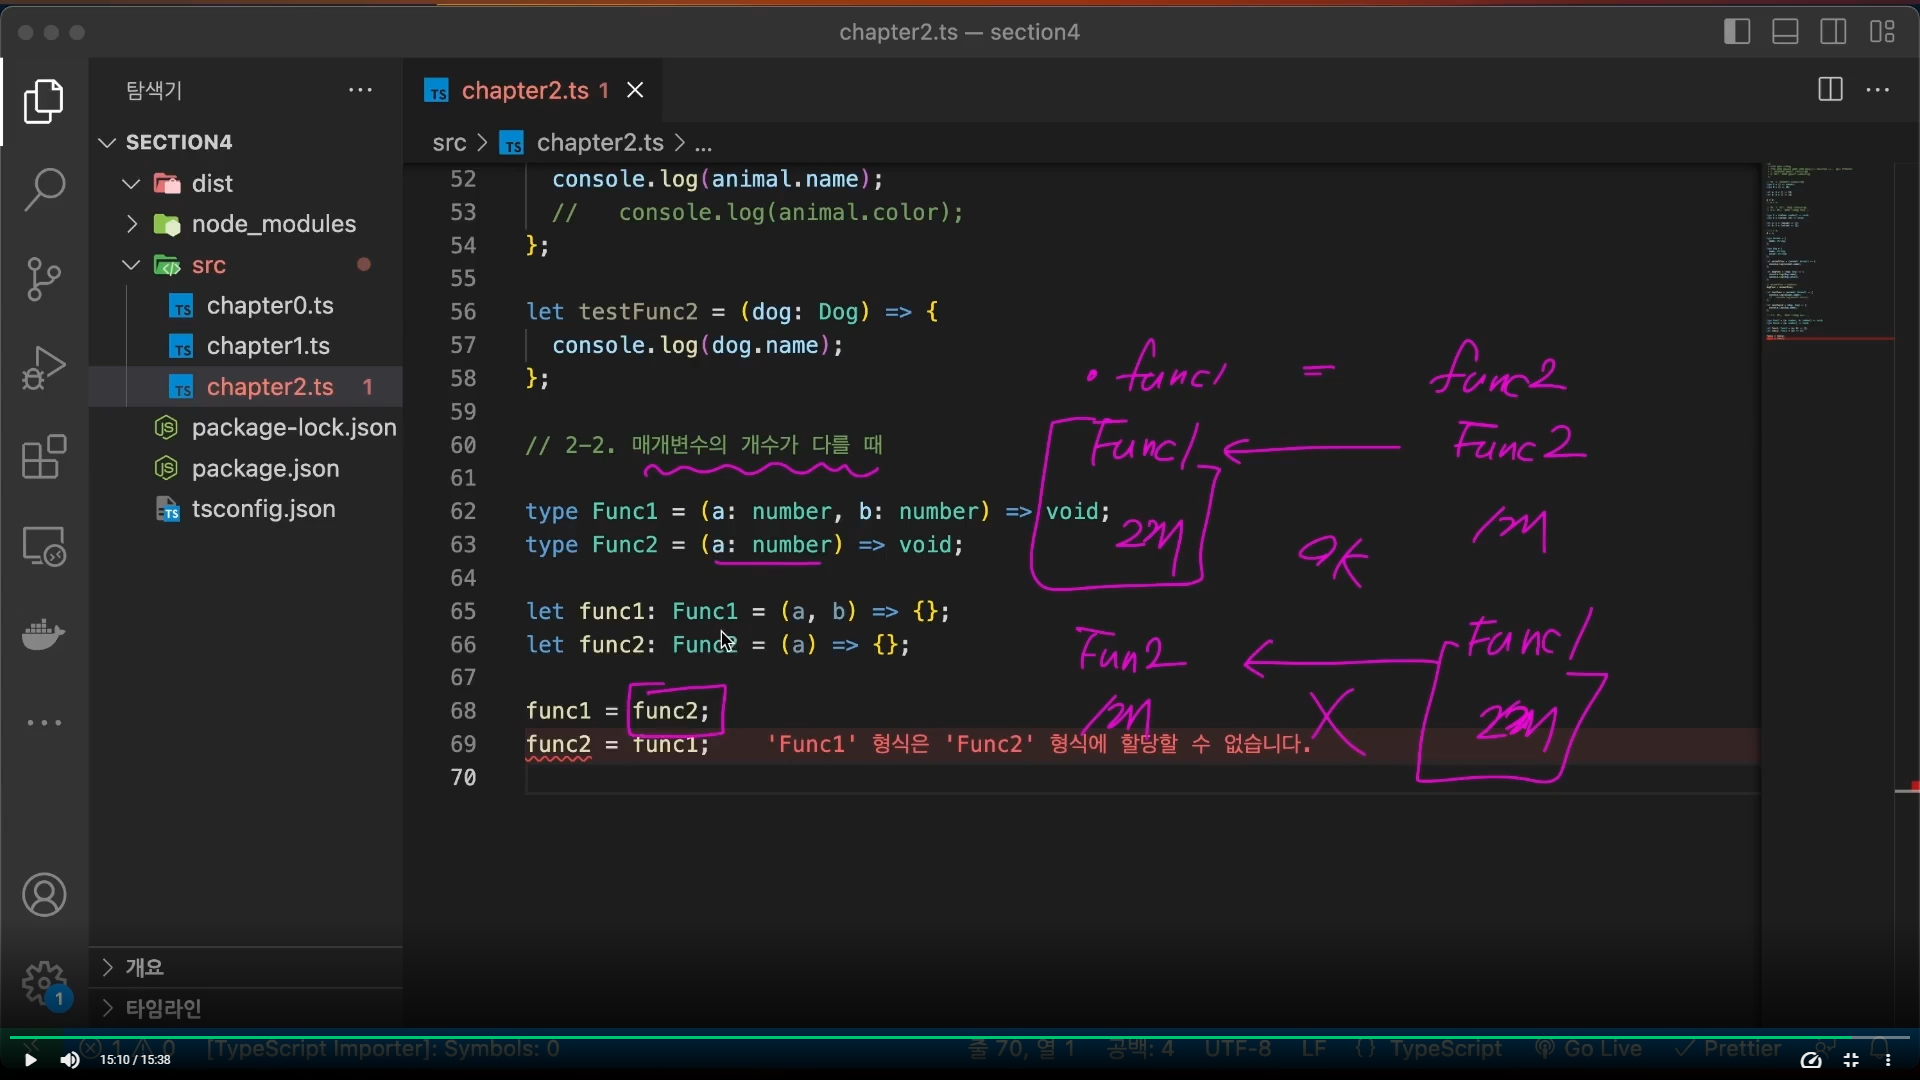
Task: Toggle secondary sidebar layout button
Action: click(1833, 32)
